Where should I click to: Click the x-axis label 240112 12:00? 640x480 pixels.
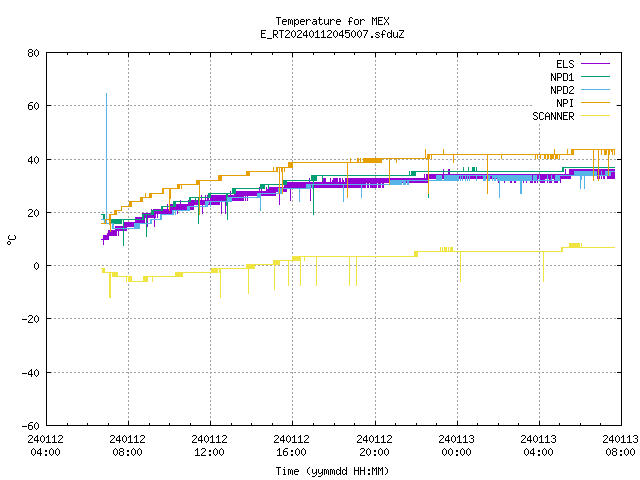[x=209, y=446]
